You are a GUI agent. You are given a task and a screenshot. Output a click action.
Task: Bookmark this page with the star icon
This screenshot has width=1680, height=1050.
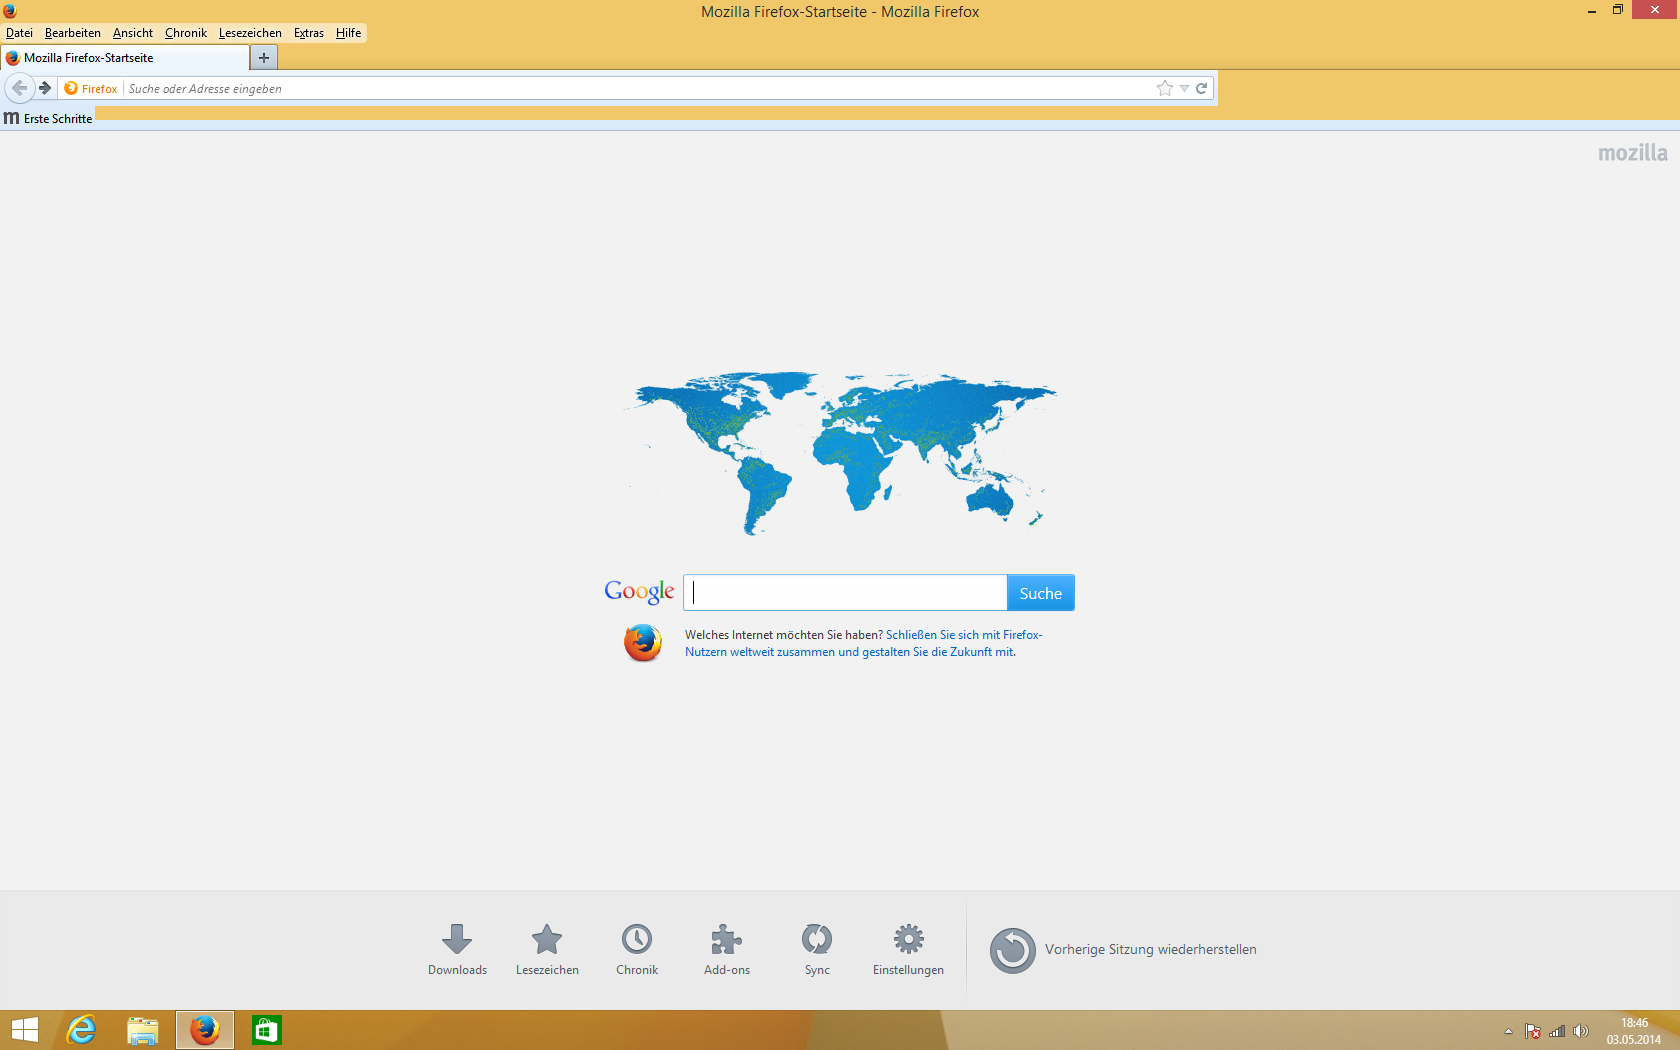tap(1165, 88)
